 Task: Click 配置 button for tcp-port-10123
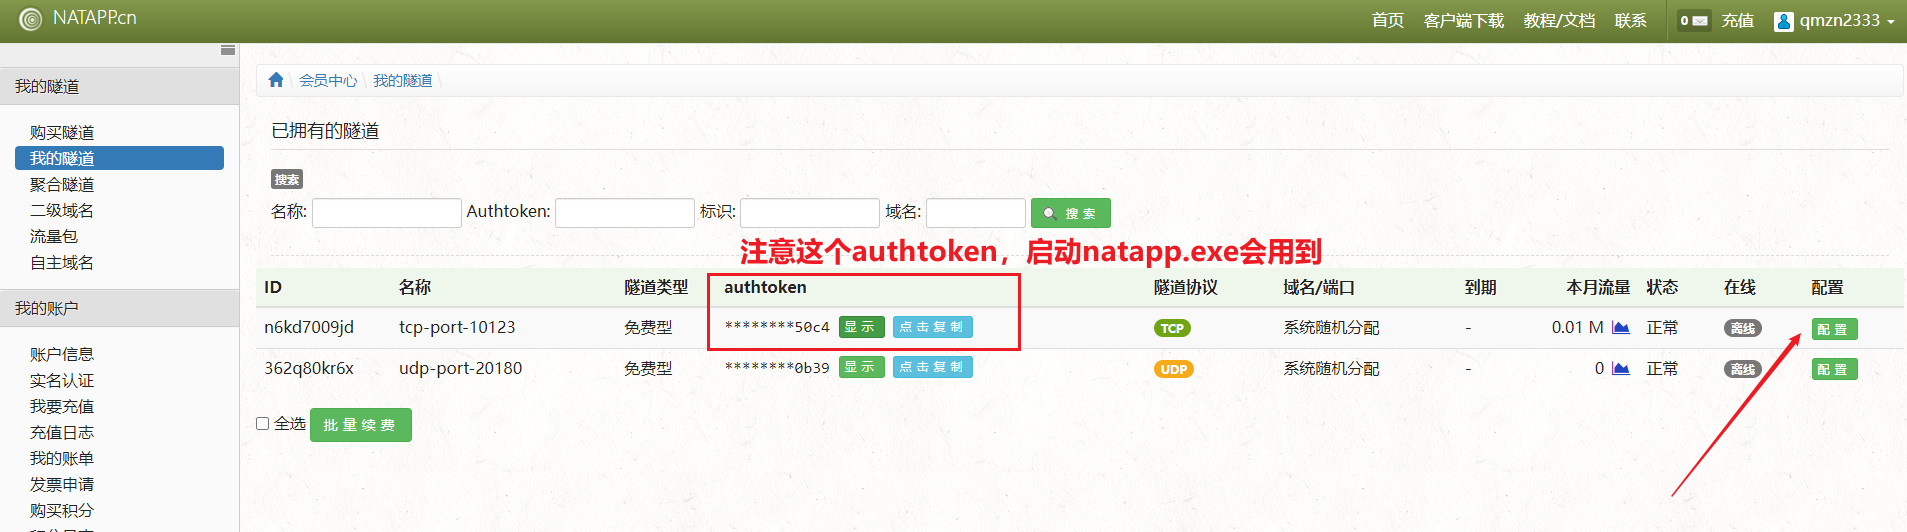(1834, 329)
